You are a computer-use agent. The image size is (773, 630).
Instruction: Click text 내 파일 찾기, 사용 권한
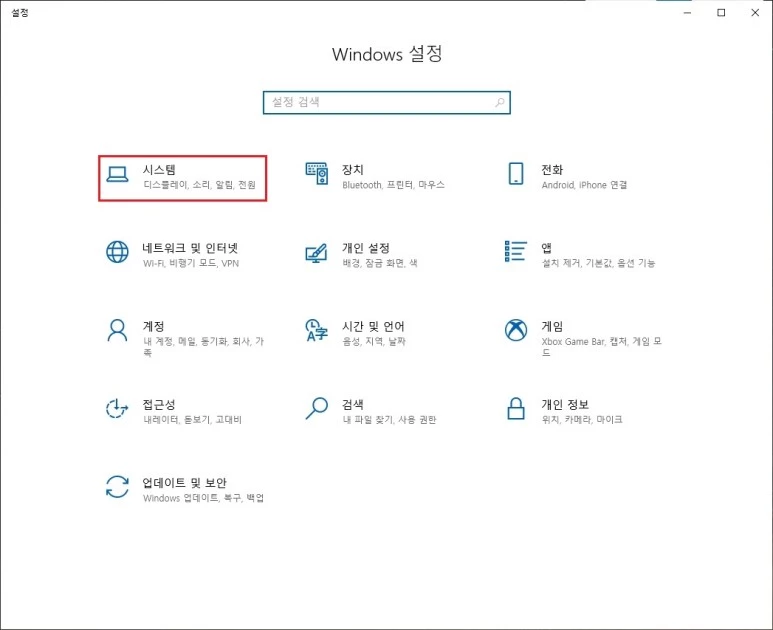pos(389,420)
